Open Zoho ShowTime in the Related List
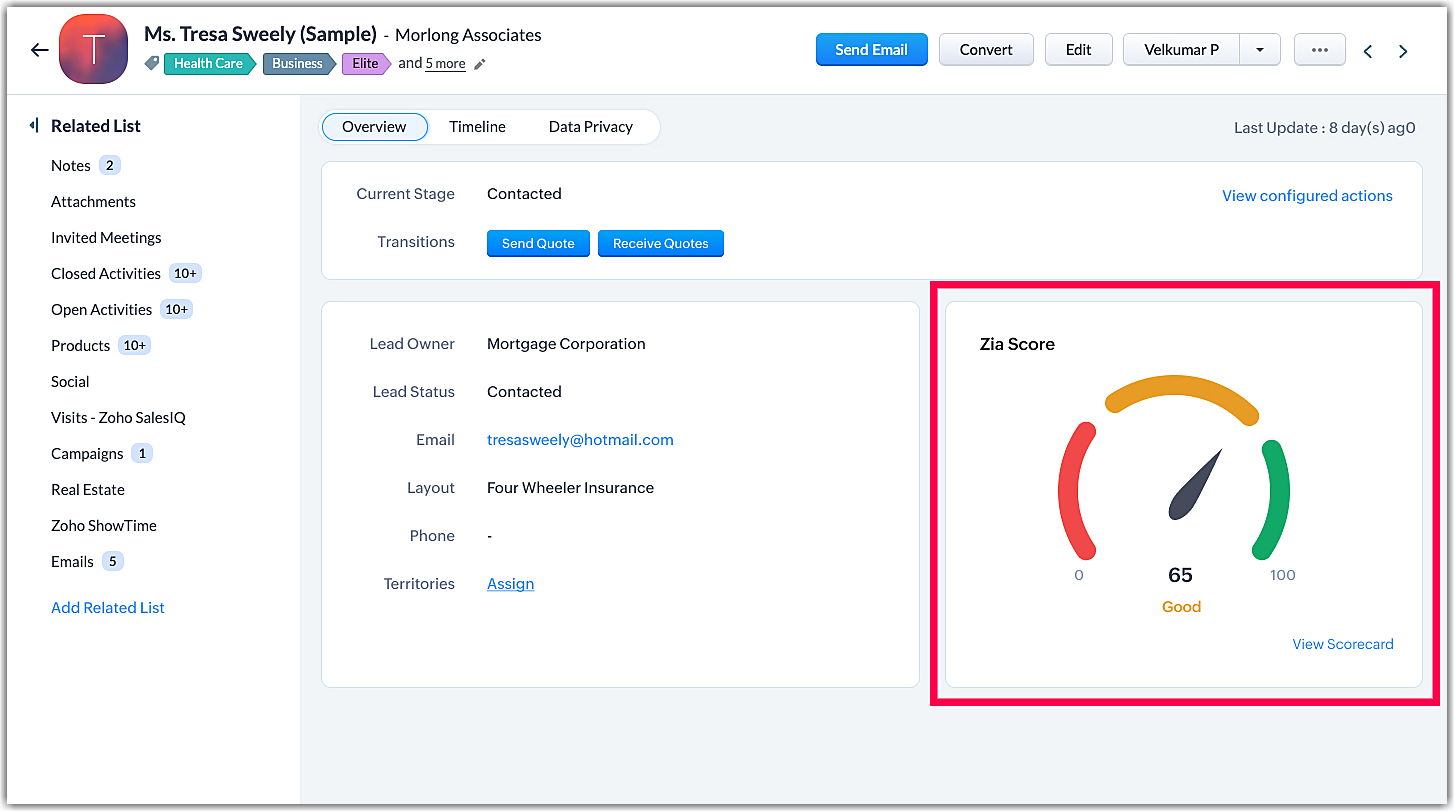Screen dimensions: 1455x812 104,526
